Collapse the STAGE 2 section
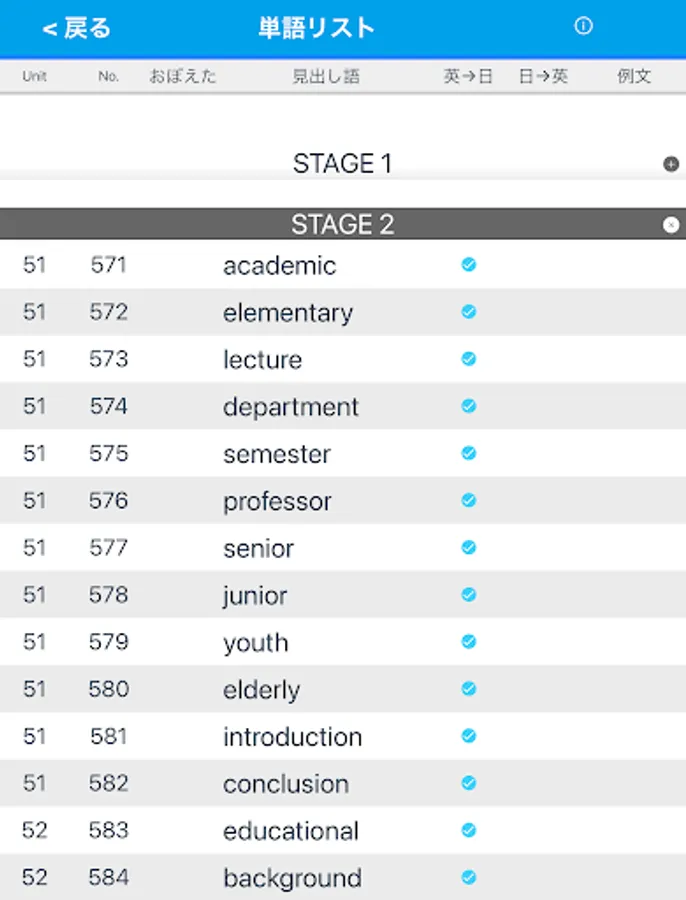This screenshot has width=686, height=900. (671, 225)
